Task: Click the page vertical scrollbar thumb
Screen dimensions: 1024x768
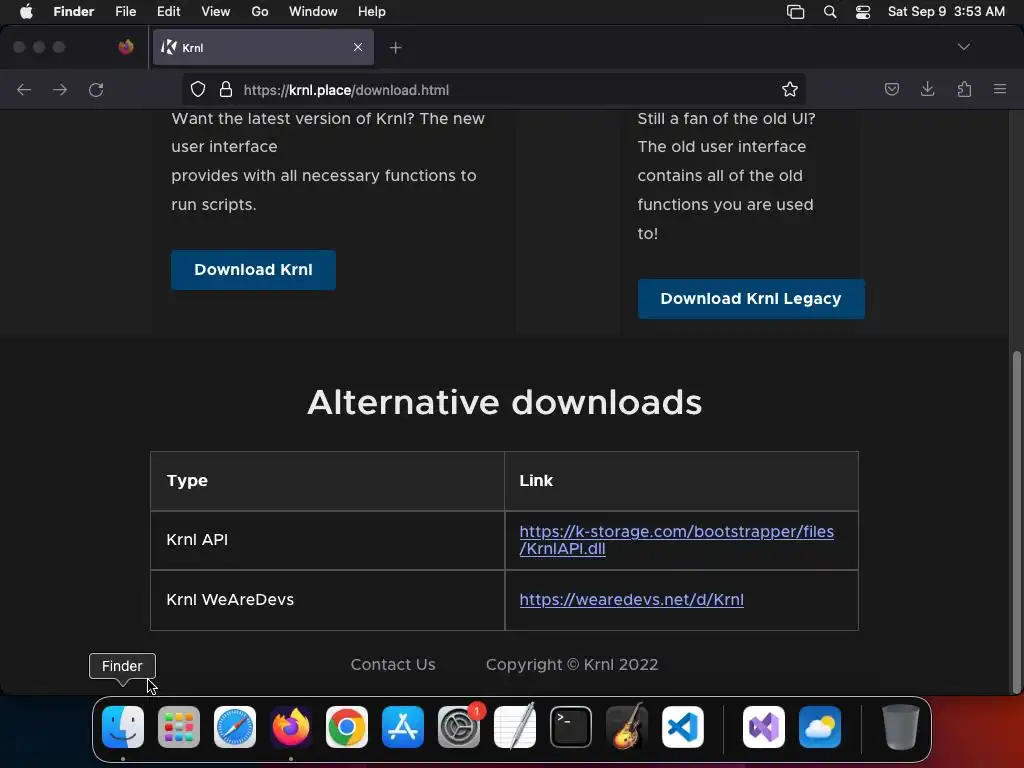Action: 1016,521
